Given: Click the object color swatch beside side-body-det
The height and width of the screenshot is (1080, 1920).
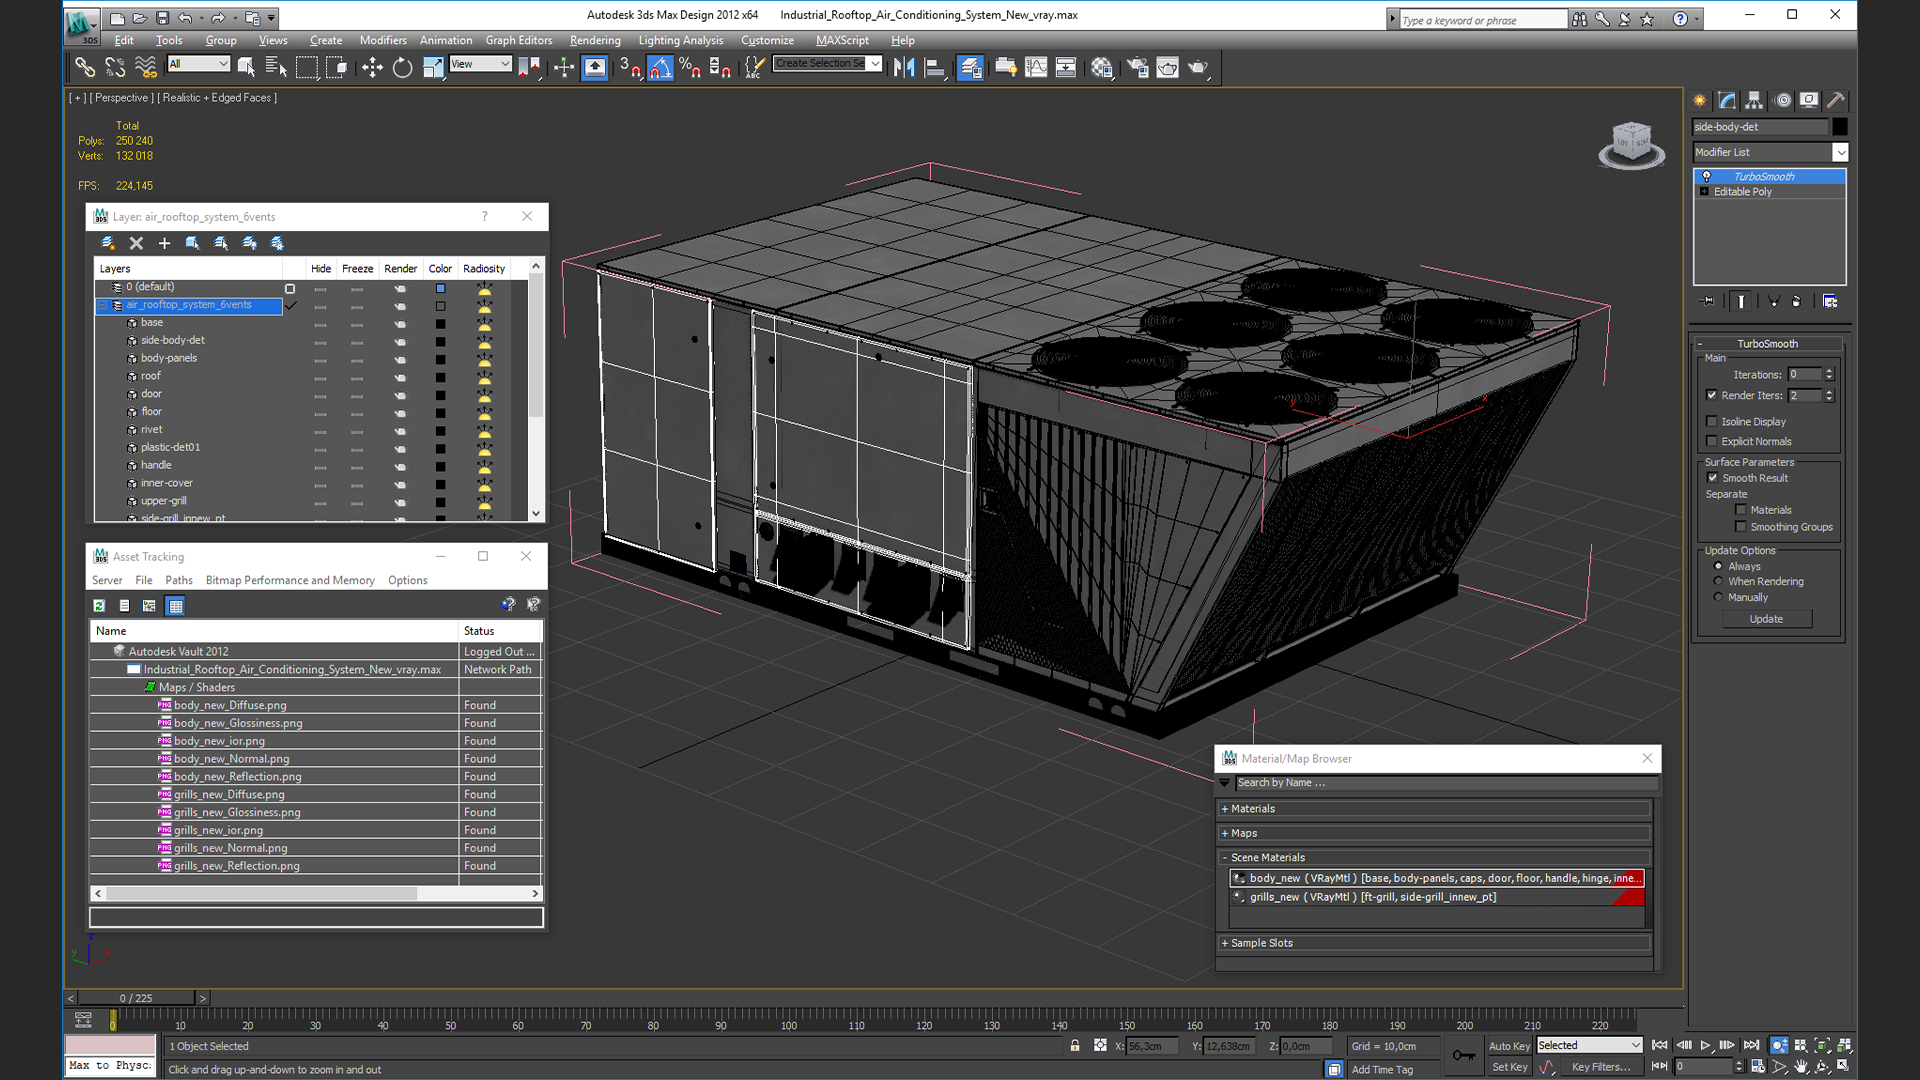Looking at the screenshot, I should coord(1839,127).
